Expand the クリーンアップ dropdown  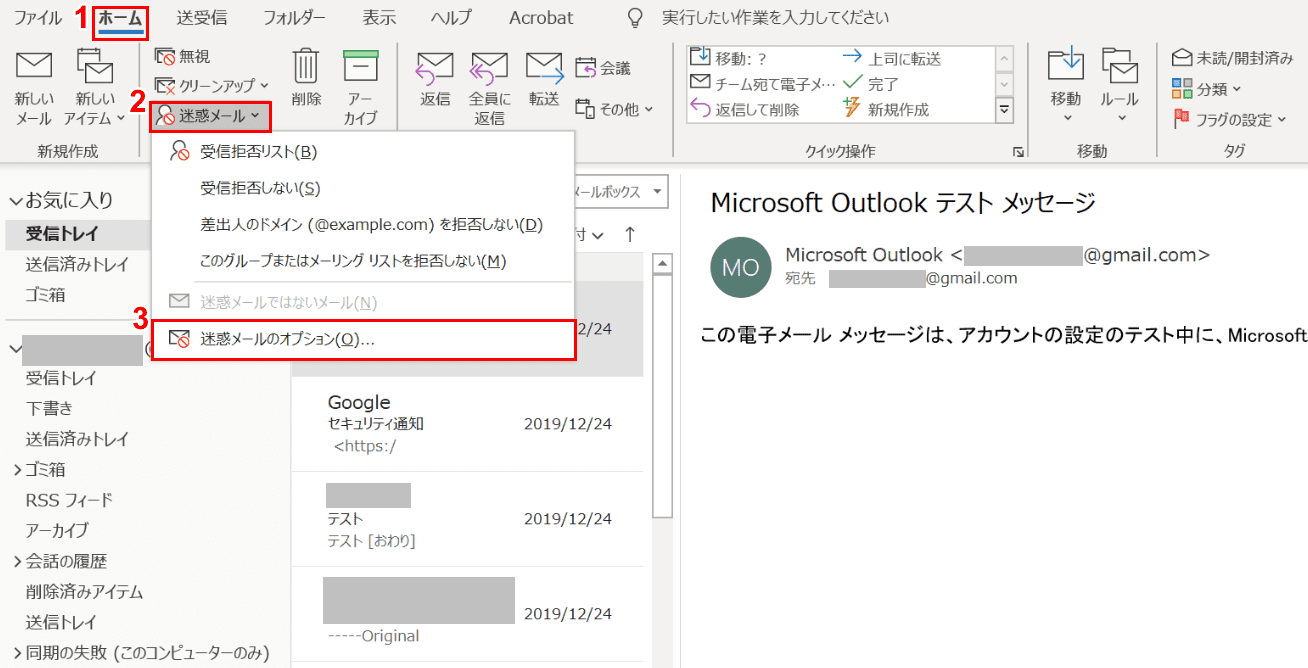[x=208, y=86]
